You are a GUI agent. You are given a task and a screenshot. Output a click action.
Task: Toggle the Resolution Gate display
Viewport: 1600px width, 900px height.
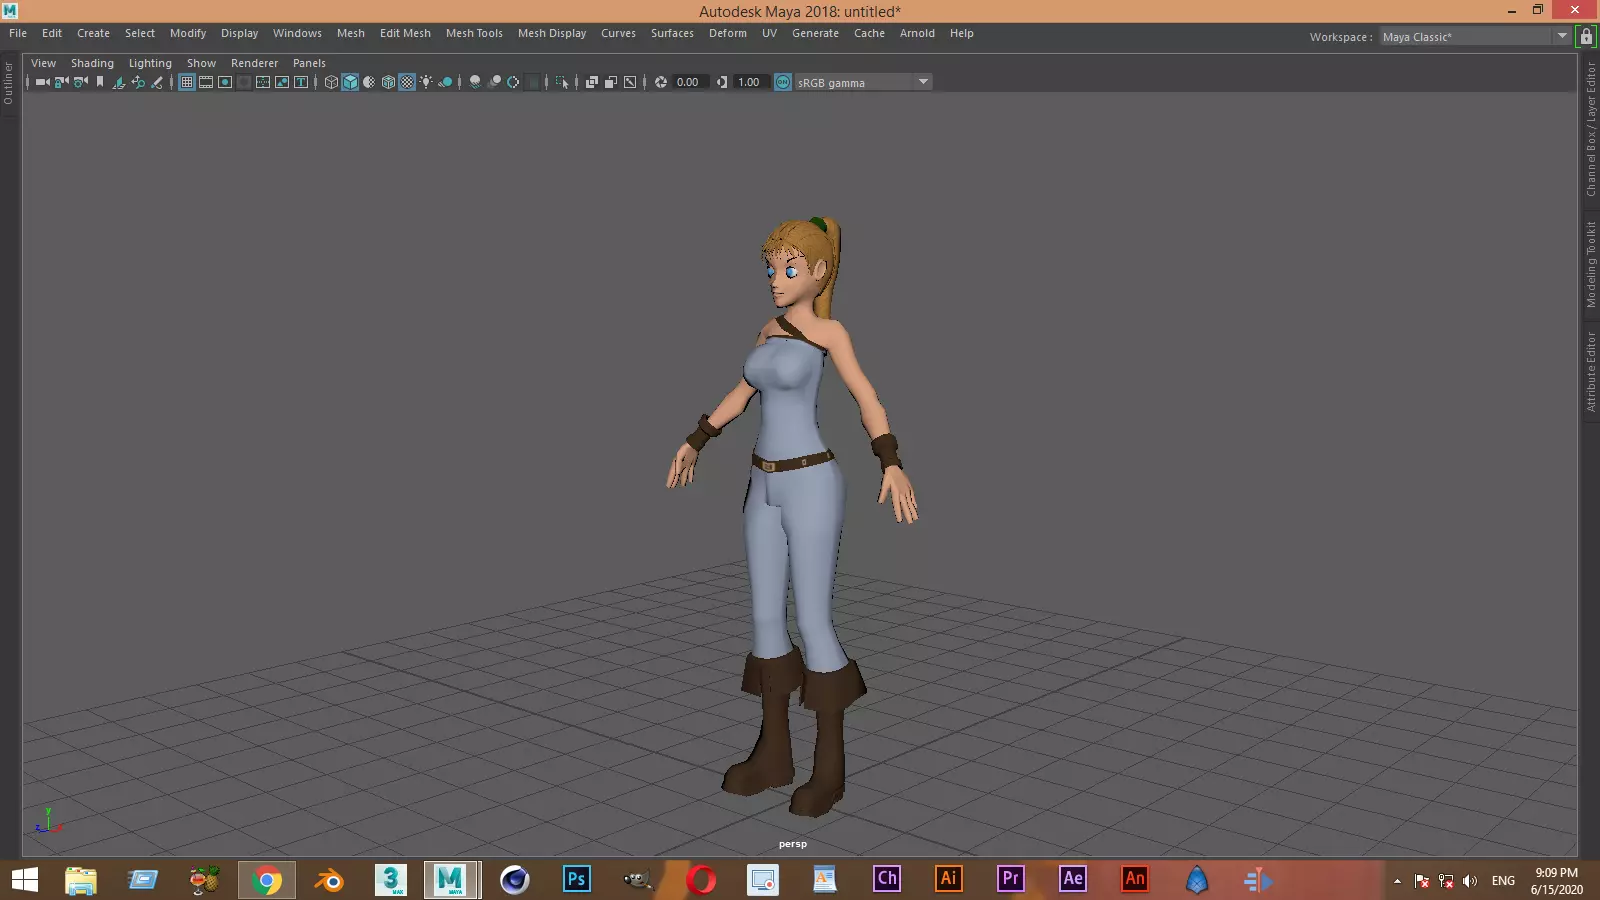click(225, 82)
